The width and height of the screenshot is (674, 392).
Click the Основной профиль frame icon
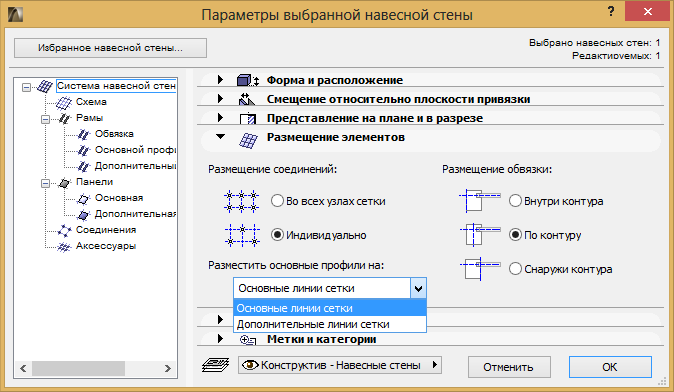83,150
